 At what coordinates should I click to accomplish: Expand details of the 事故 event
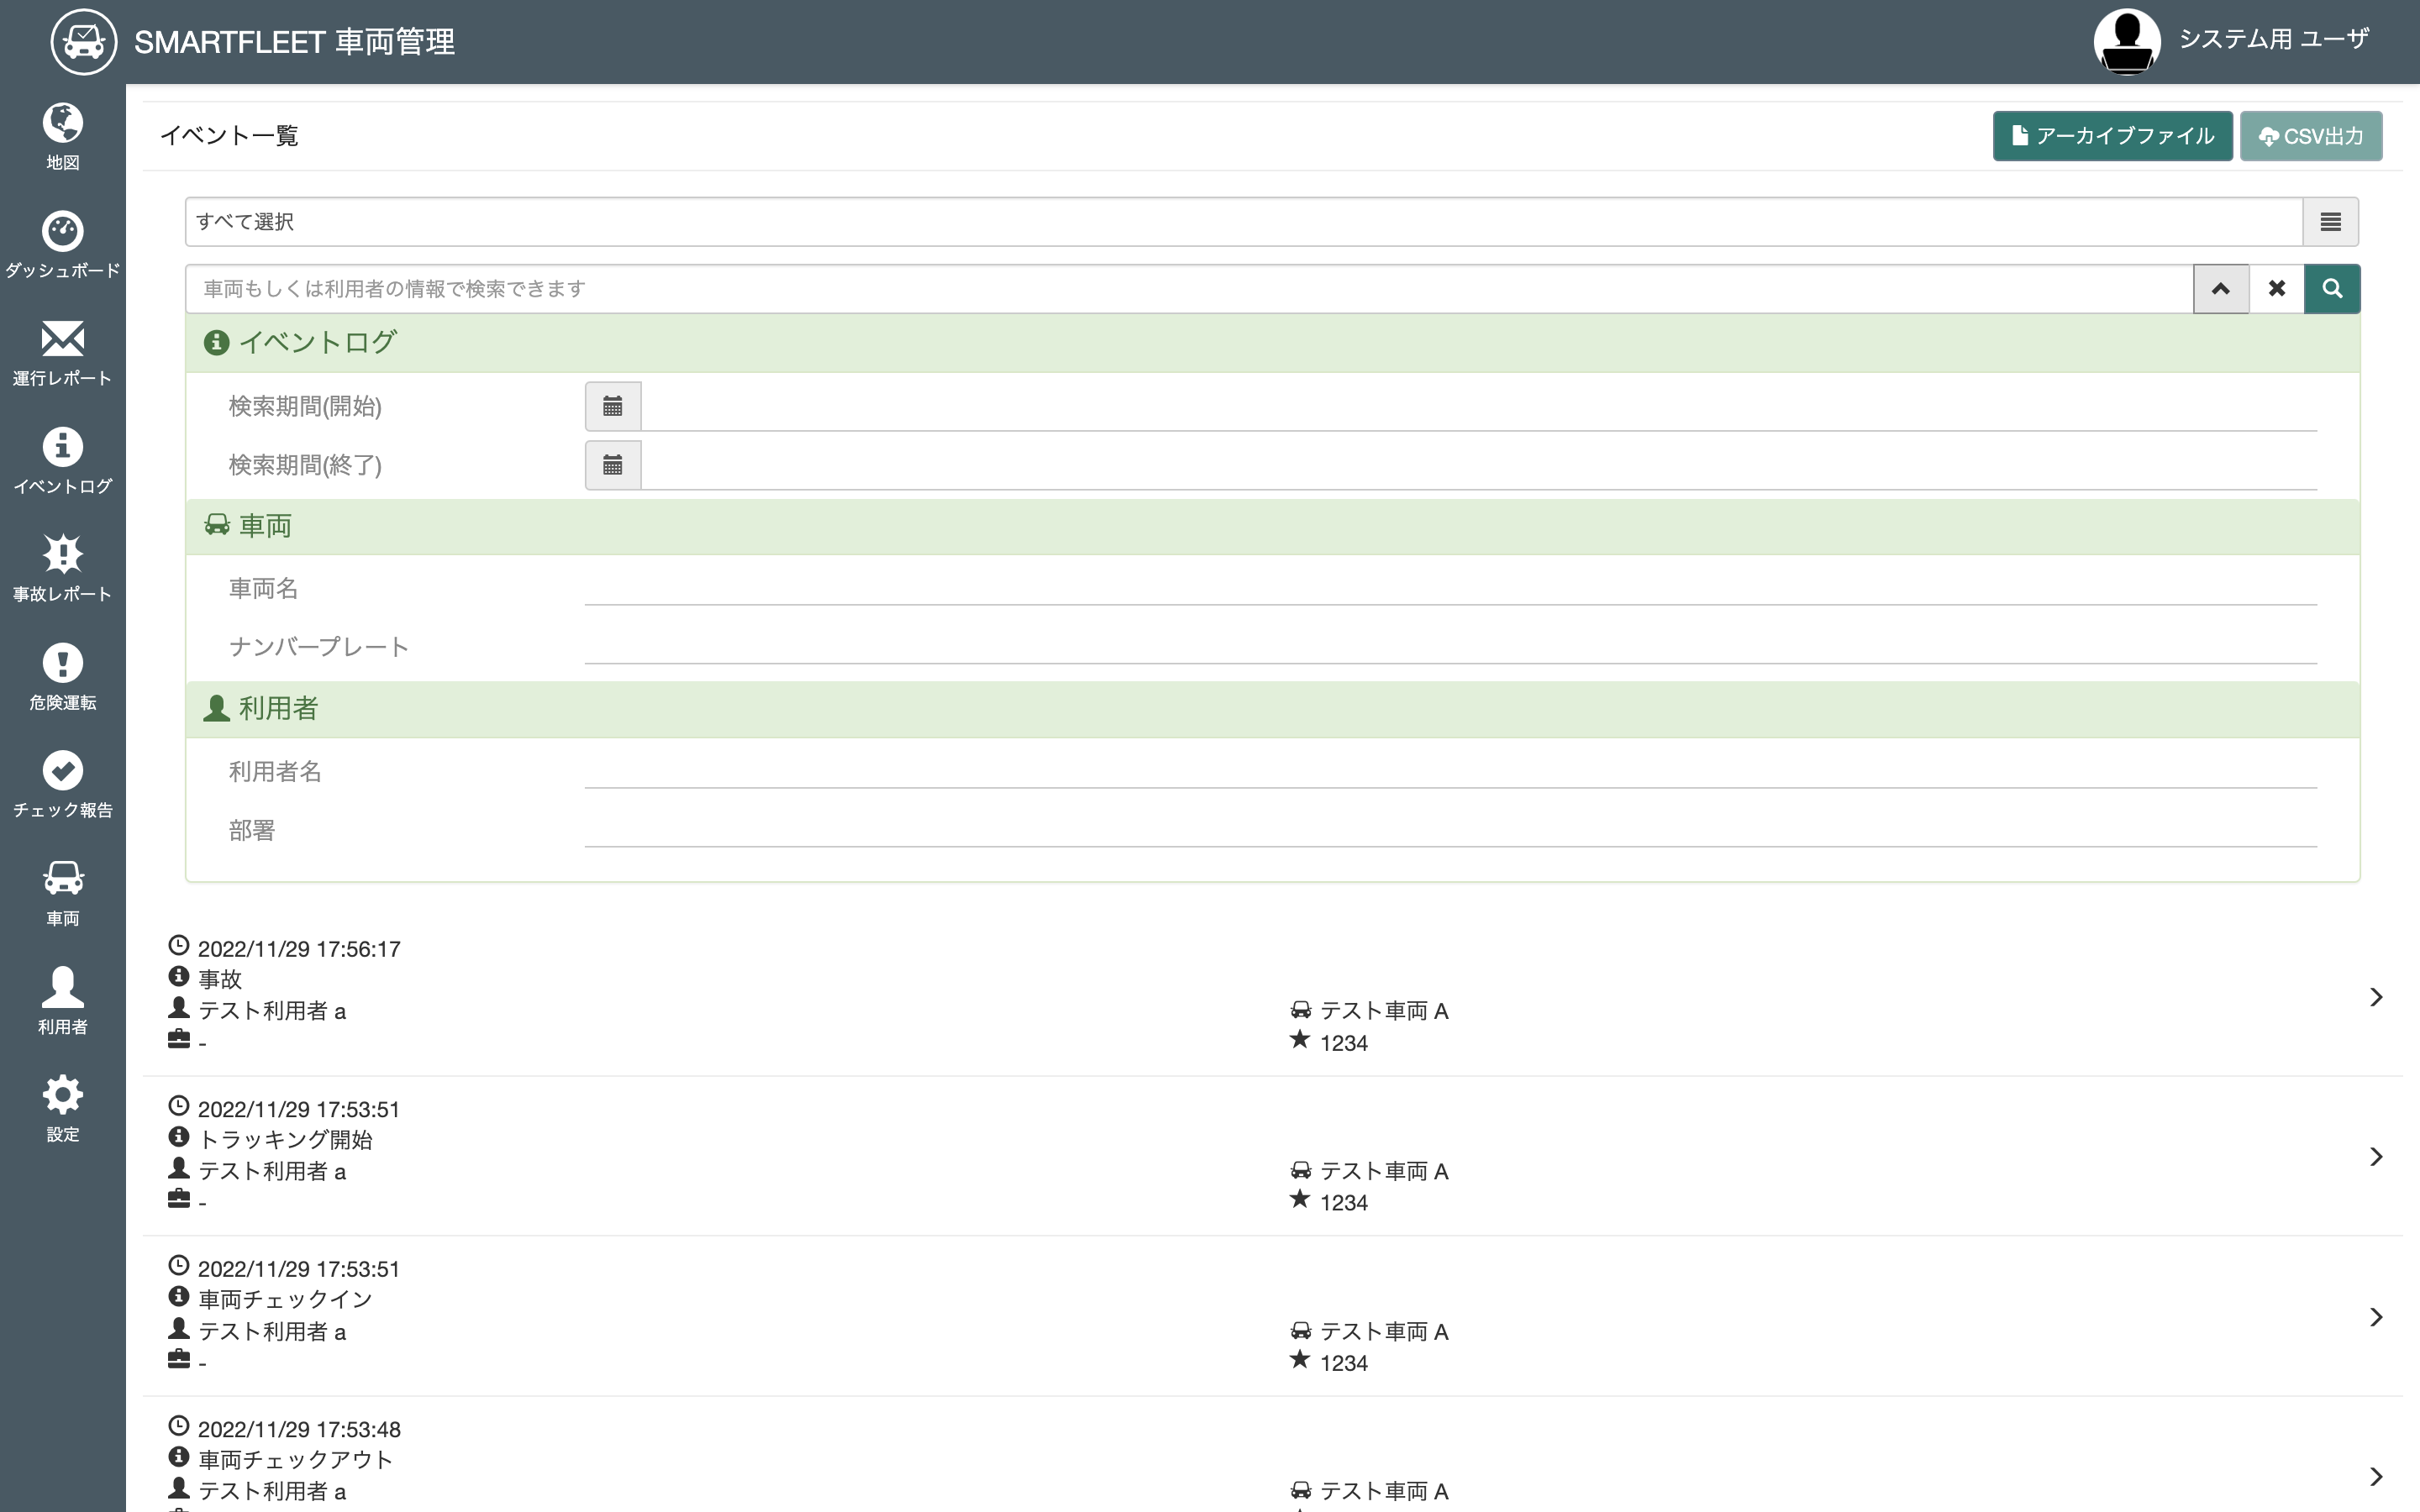2377,997
